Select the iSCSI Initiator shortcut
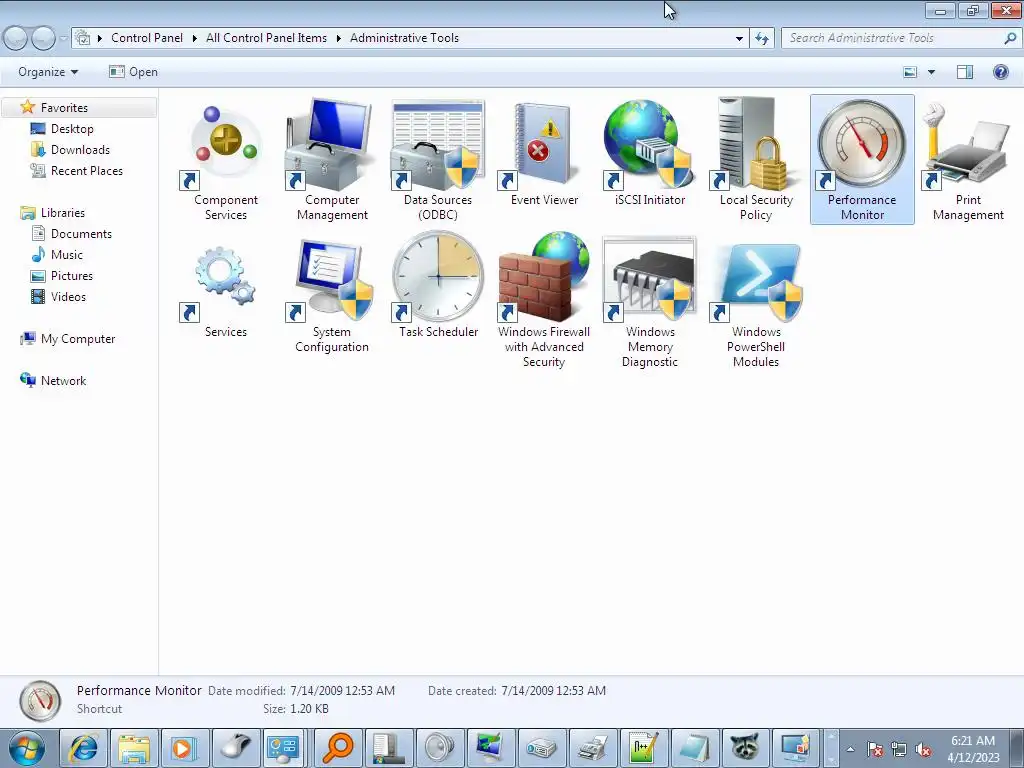1024x768 pixels. [x=650, y=153]
